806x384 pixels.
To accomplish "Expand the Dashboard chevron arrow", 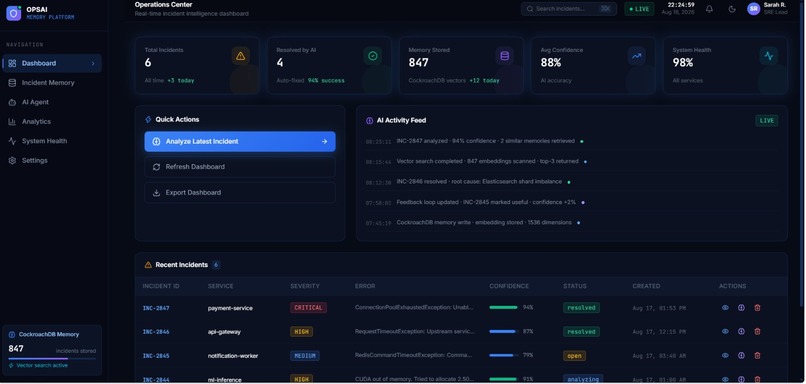I will tap(93, 63).
